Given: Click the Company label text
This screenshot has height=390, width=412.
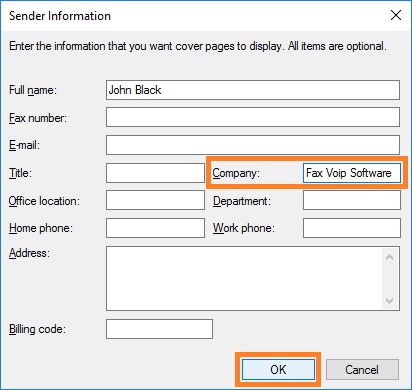Looking at the screenshot, I should (236, 173).
